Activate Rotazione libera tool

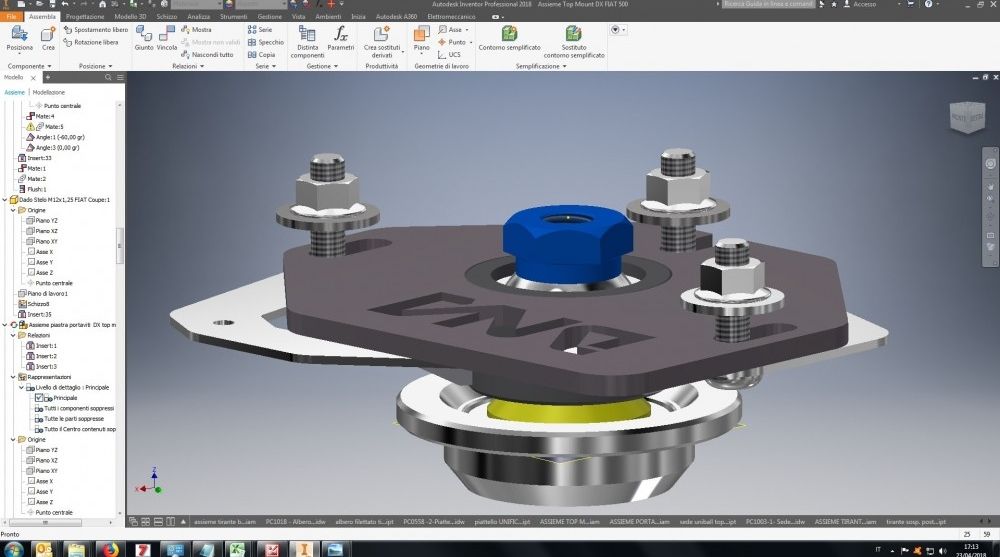[91, 42]
